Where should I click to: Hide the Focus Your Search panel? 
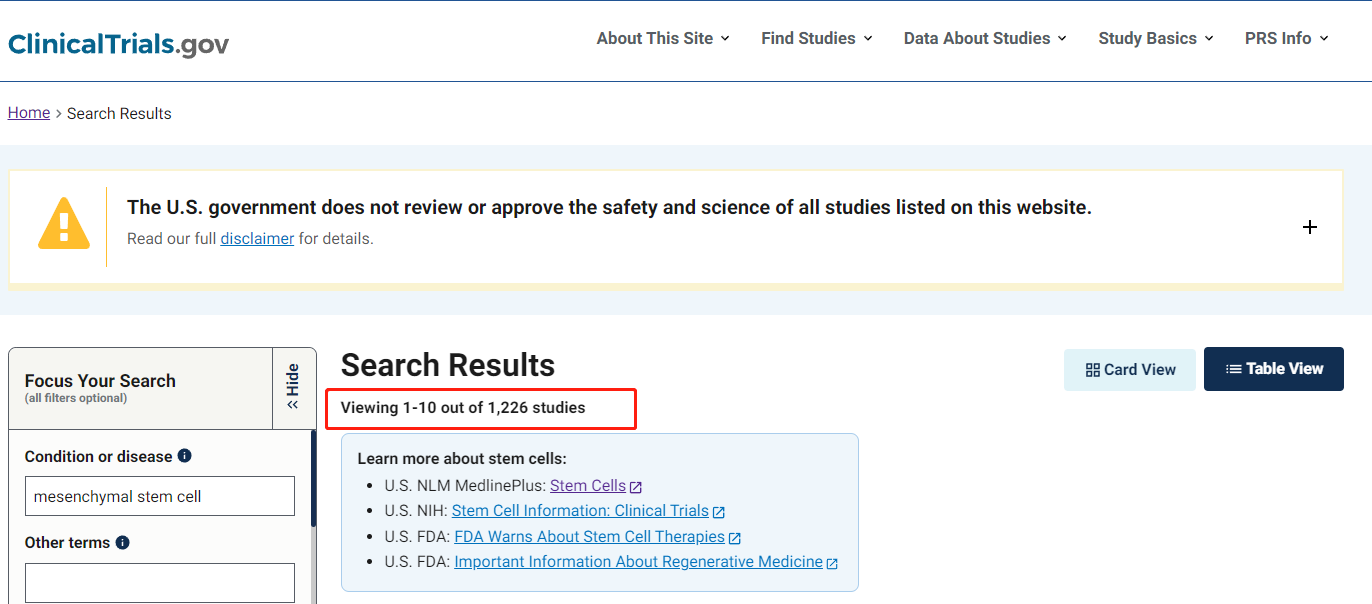[293, 388]
